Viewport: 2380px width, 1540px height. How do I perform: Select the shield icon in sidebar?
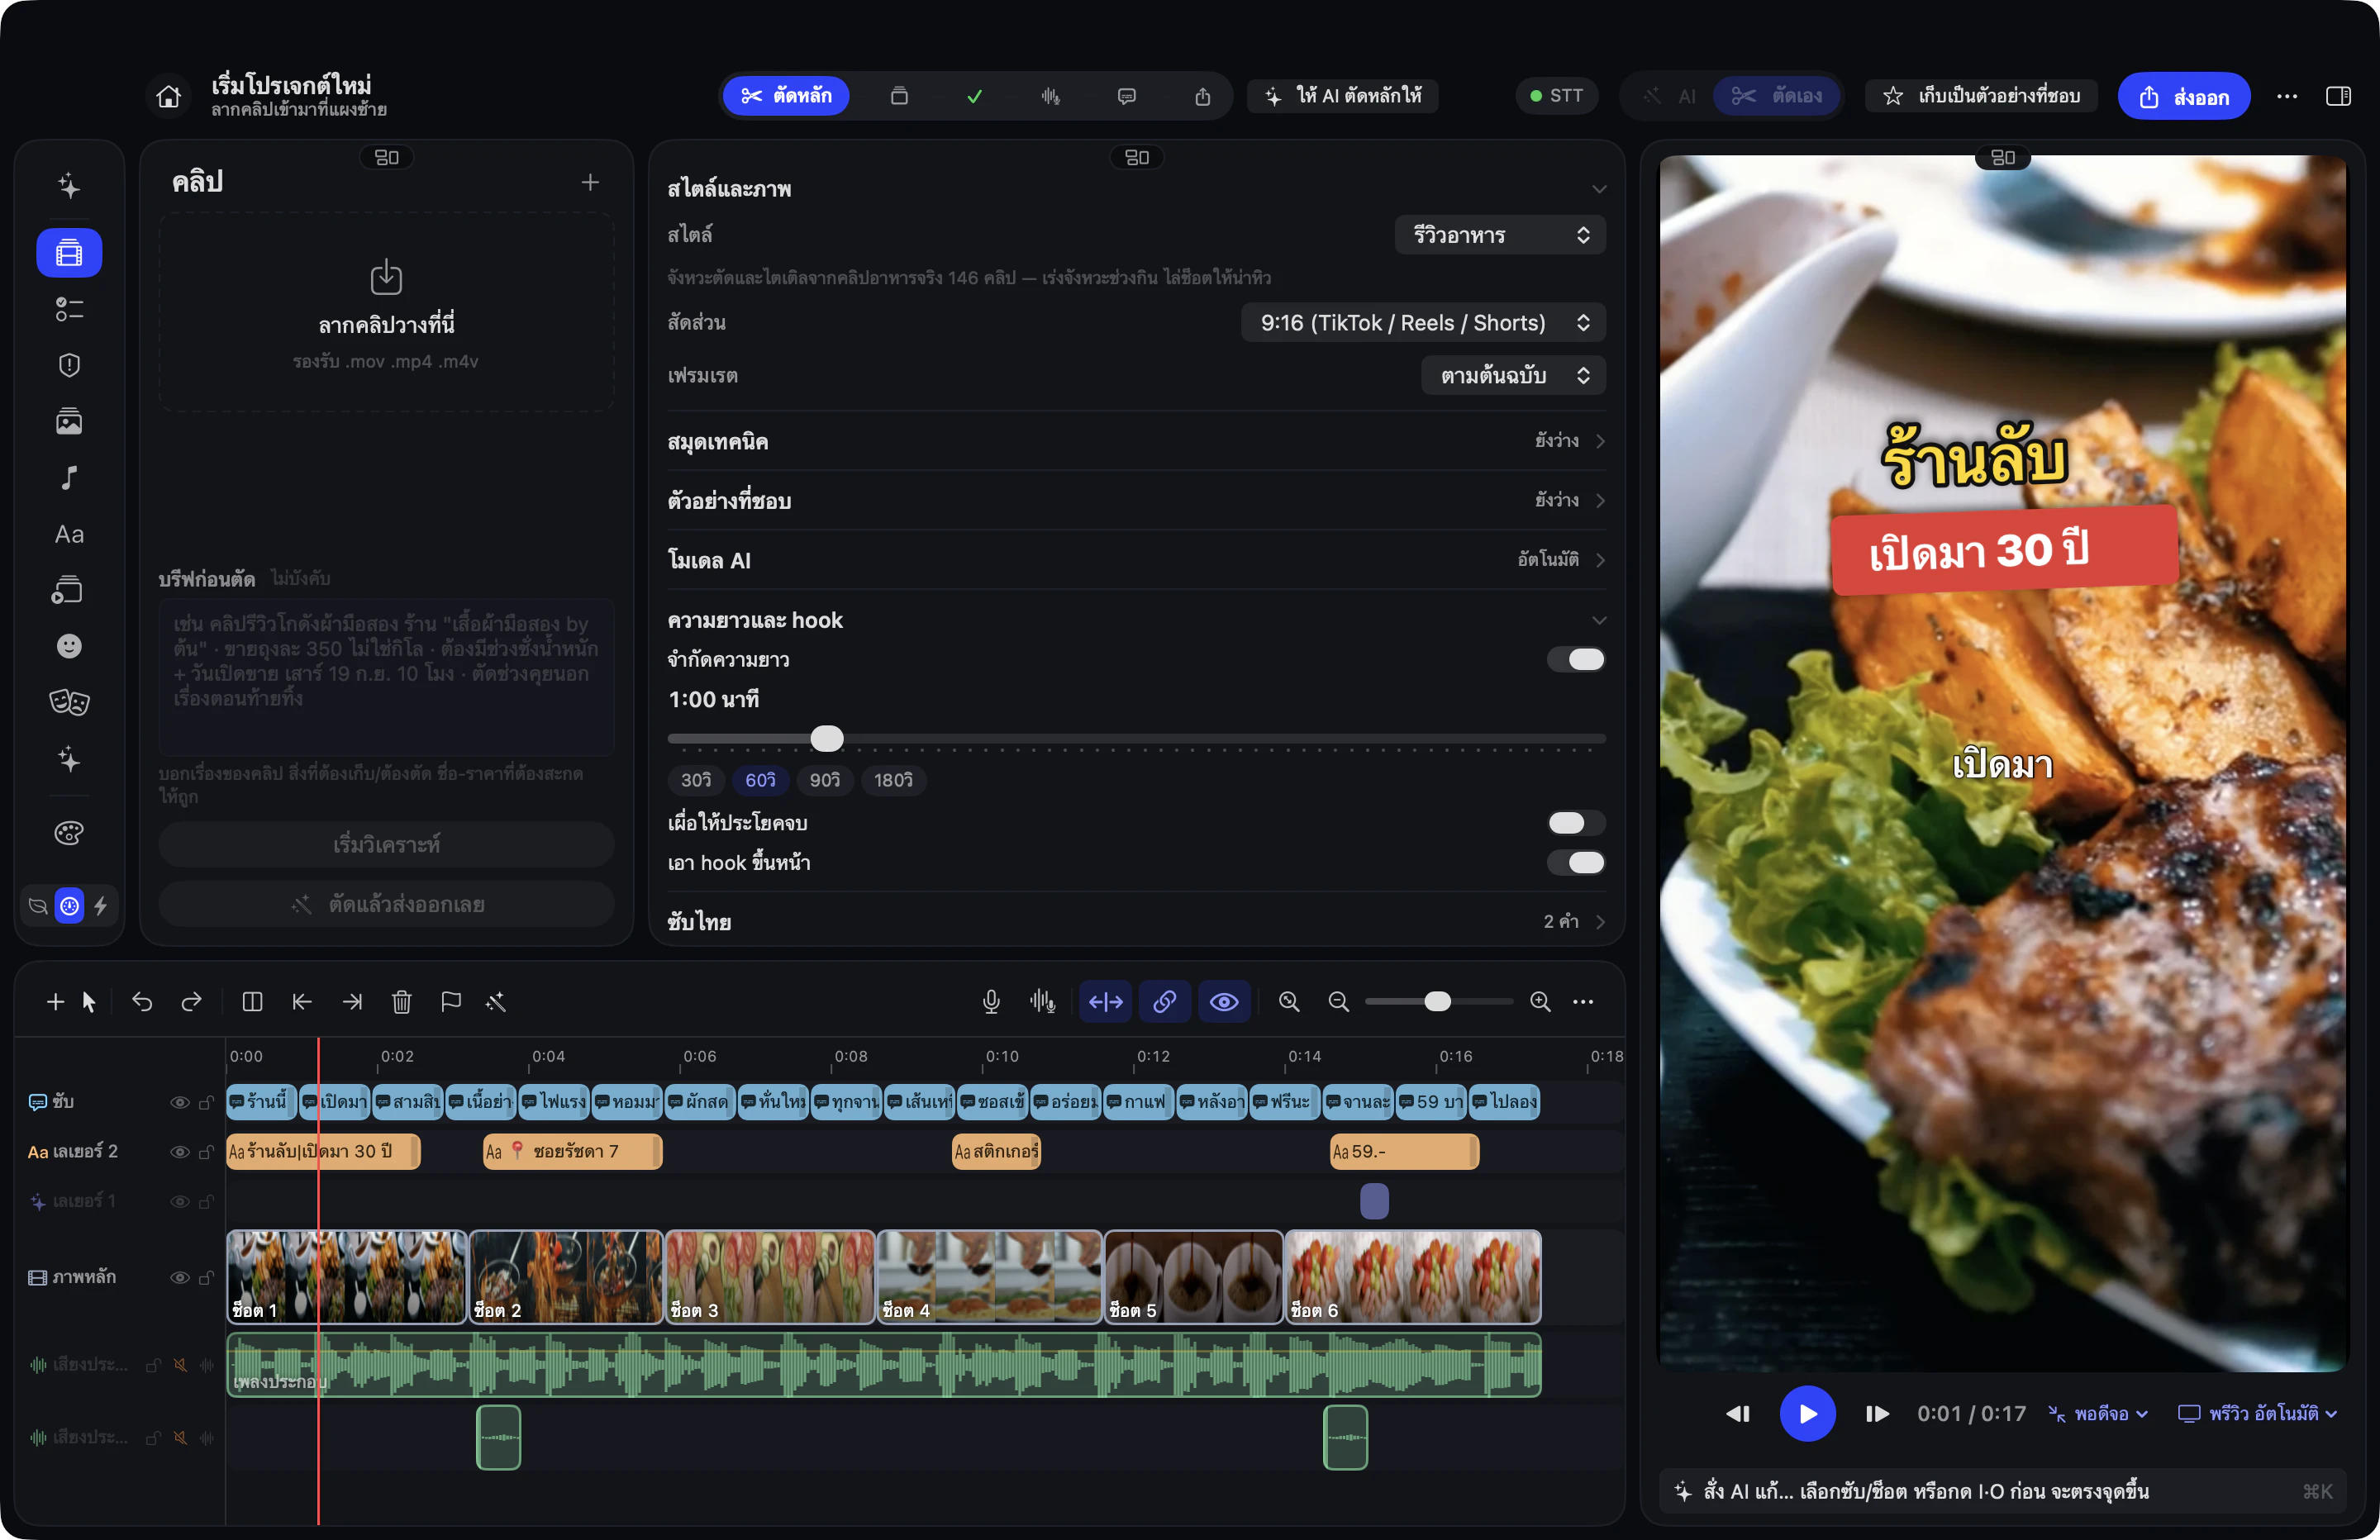69,365
